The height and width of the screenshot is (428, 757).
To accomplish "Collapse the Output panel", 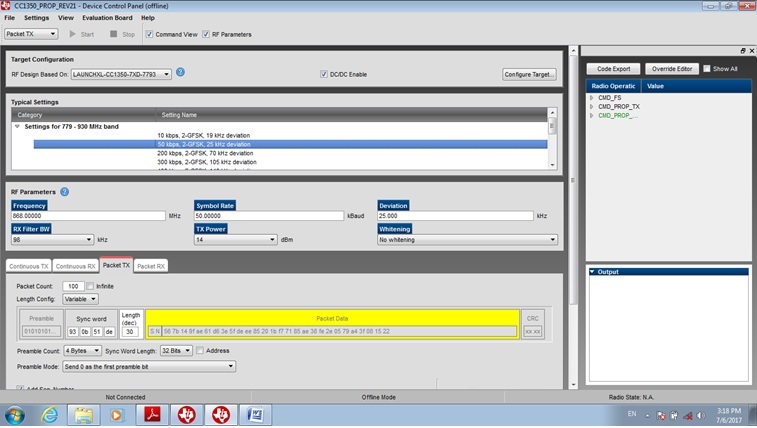I will (592, 272).
